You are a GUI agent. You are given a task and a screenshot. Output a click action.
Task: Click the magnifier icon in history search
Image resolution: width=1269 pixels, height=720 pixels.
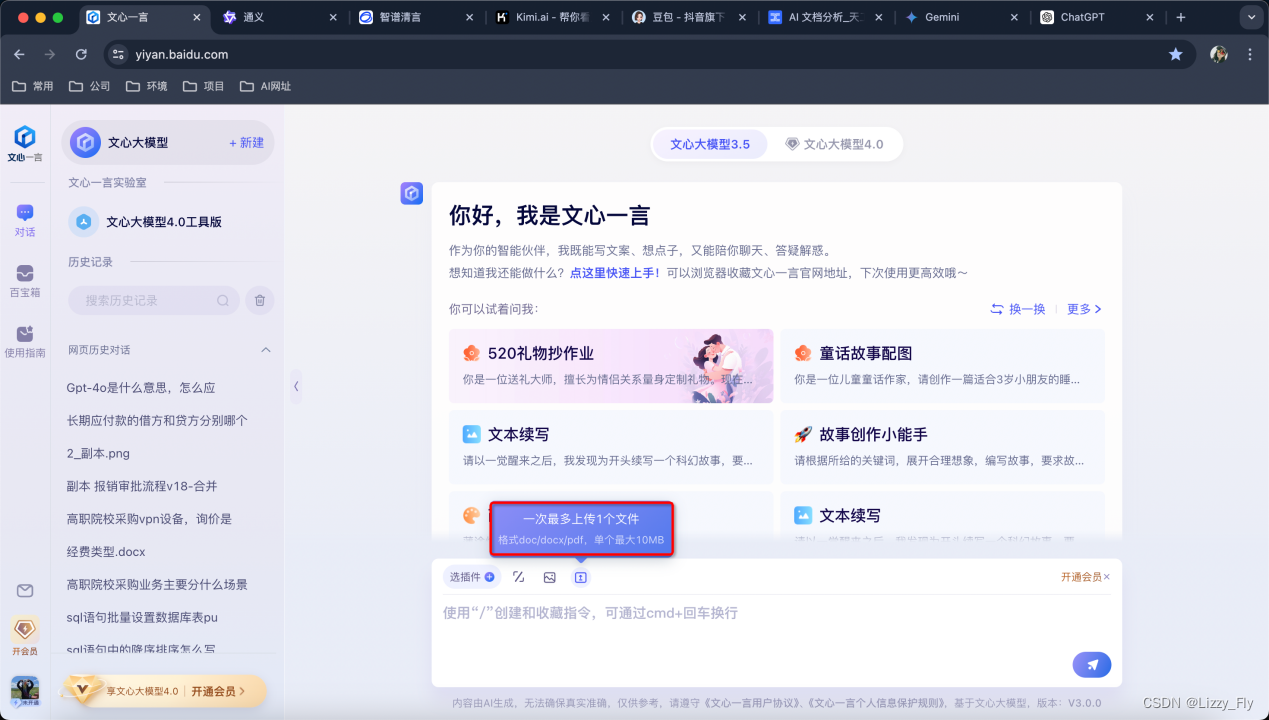223,300
